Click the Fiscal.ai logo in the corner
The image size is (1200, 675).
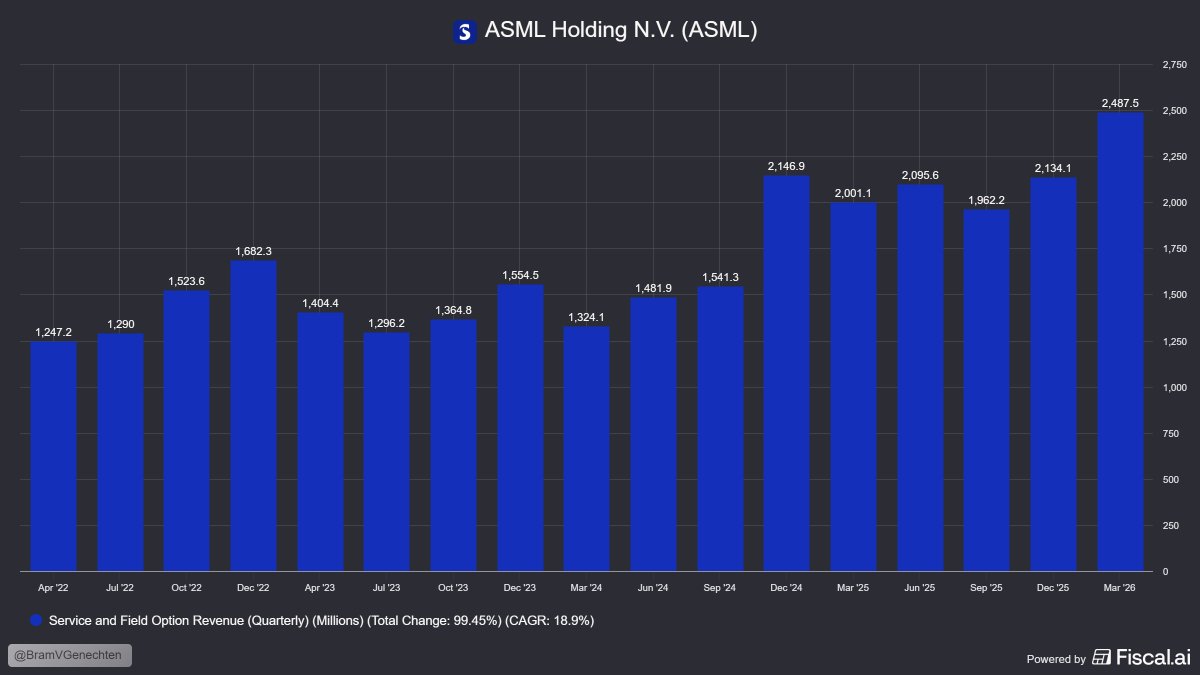1141,658
